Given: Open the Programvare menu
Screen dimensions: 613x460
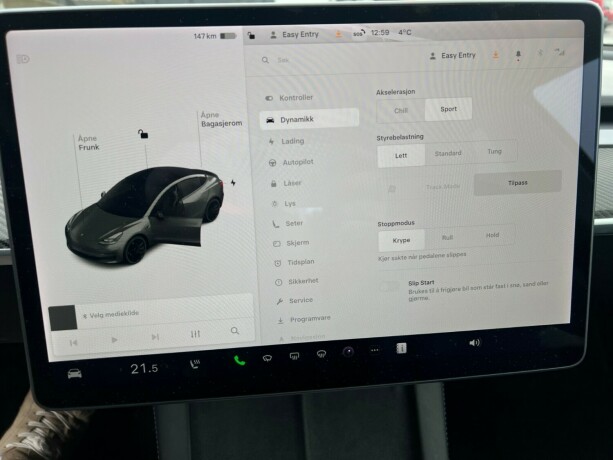Looking at the screenshot, I should click(x=304, y=319).
